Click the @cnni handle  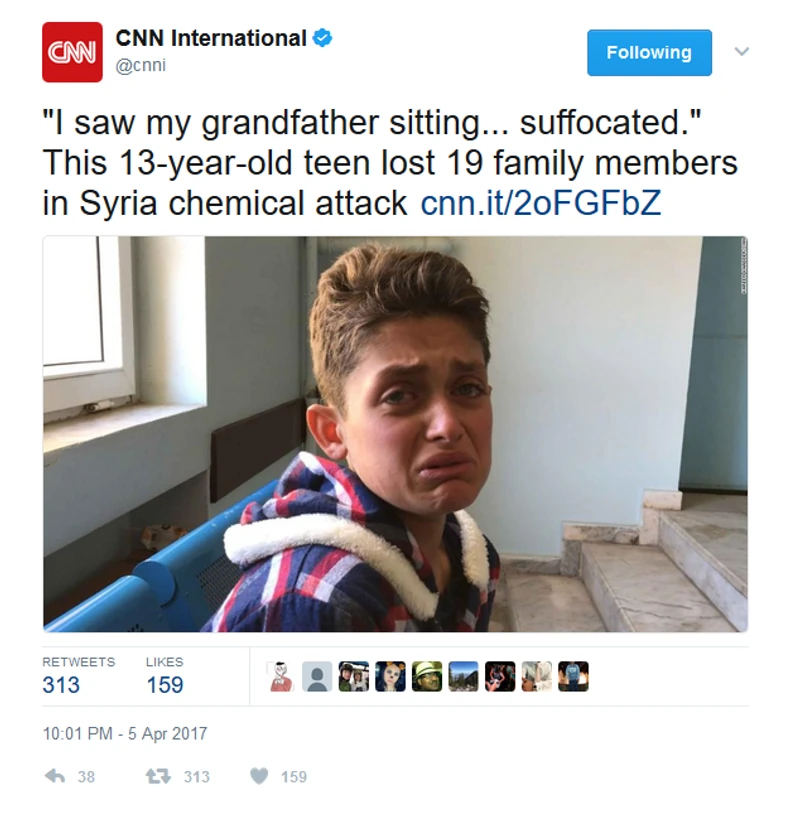pos(141,65)
